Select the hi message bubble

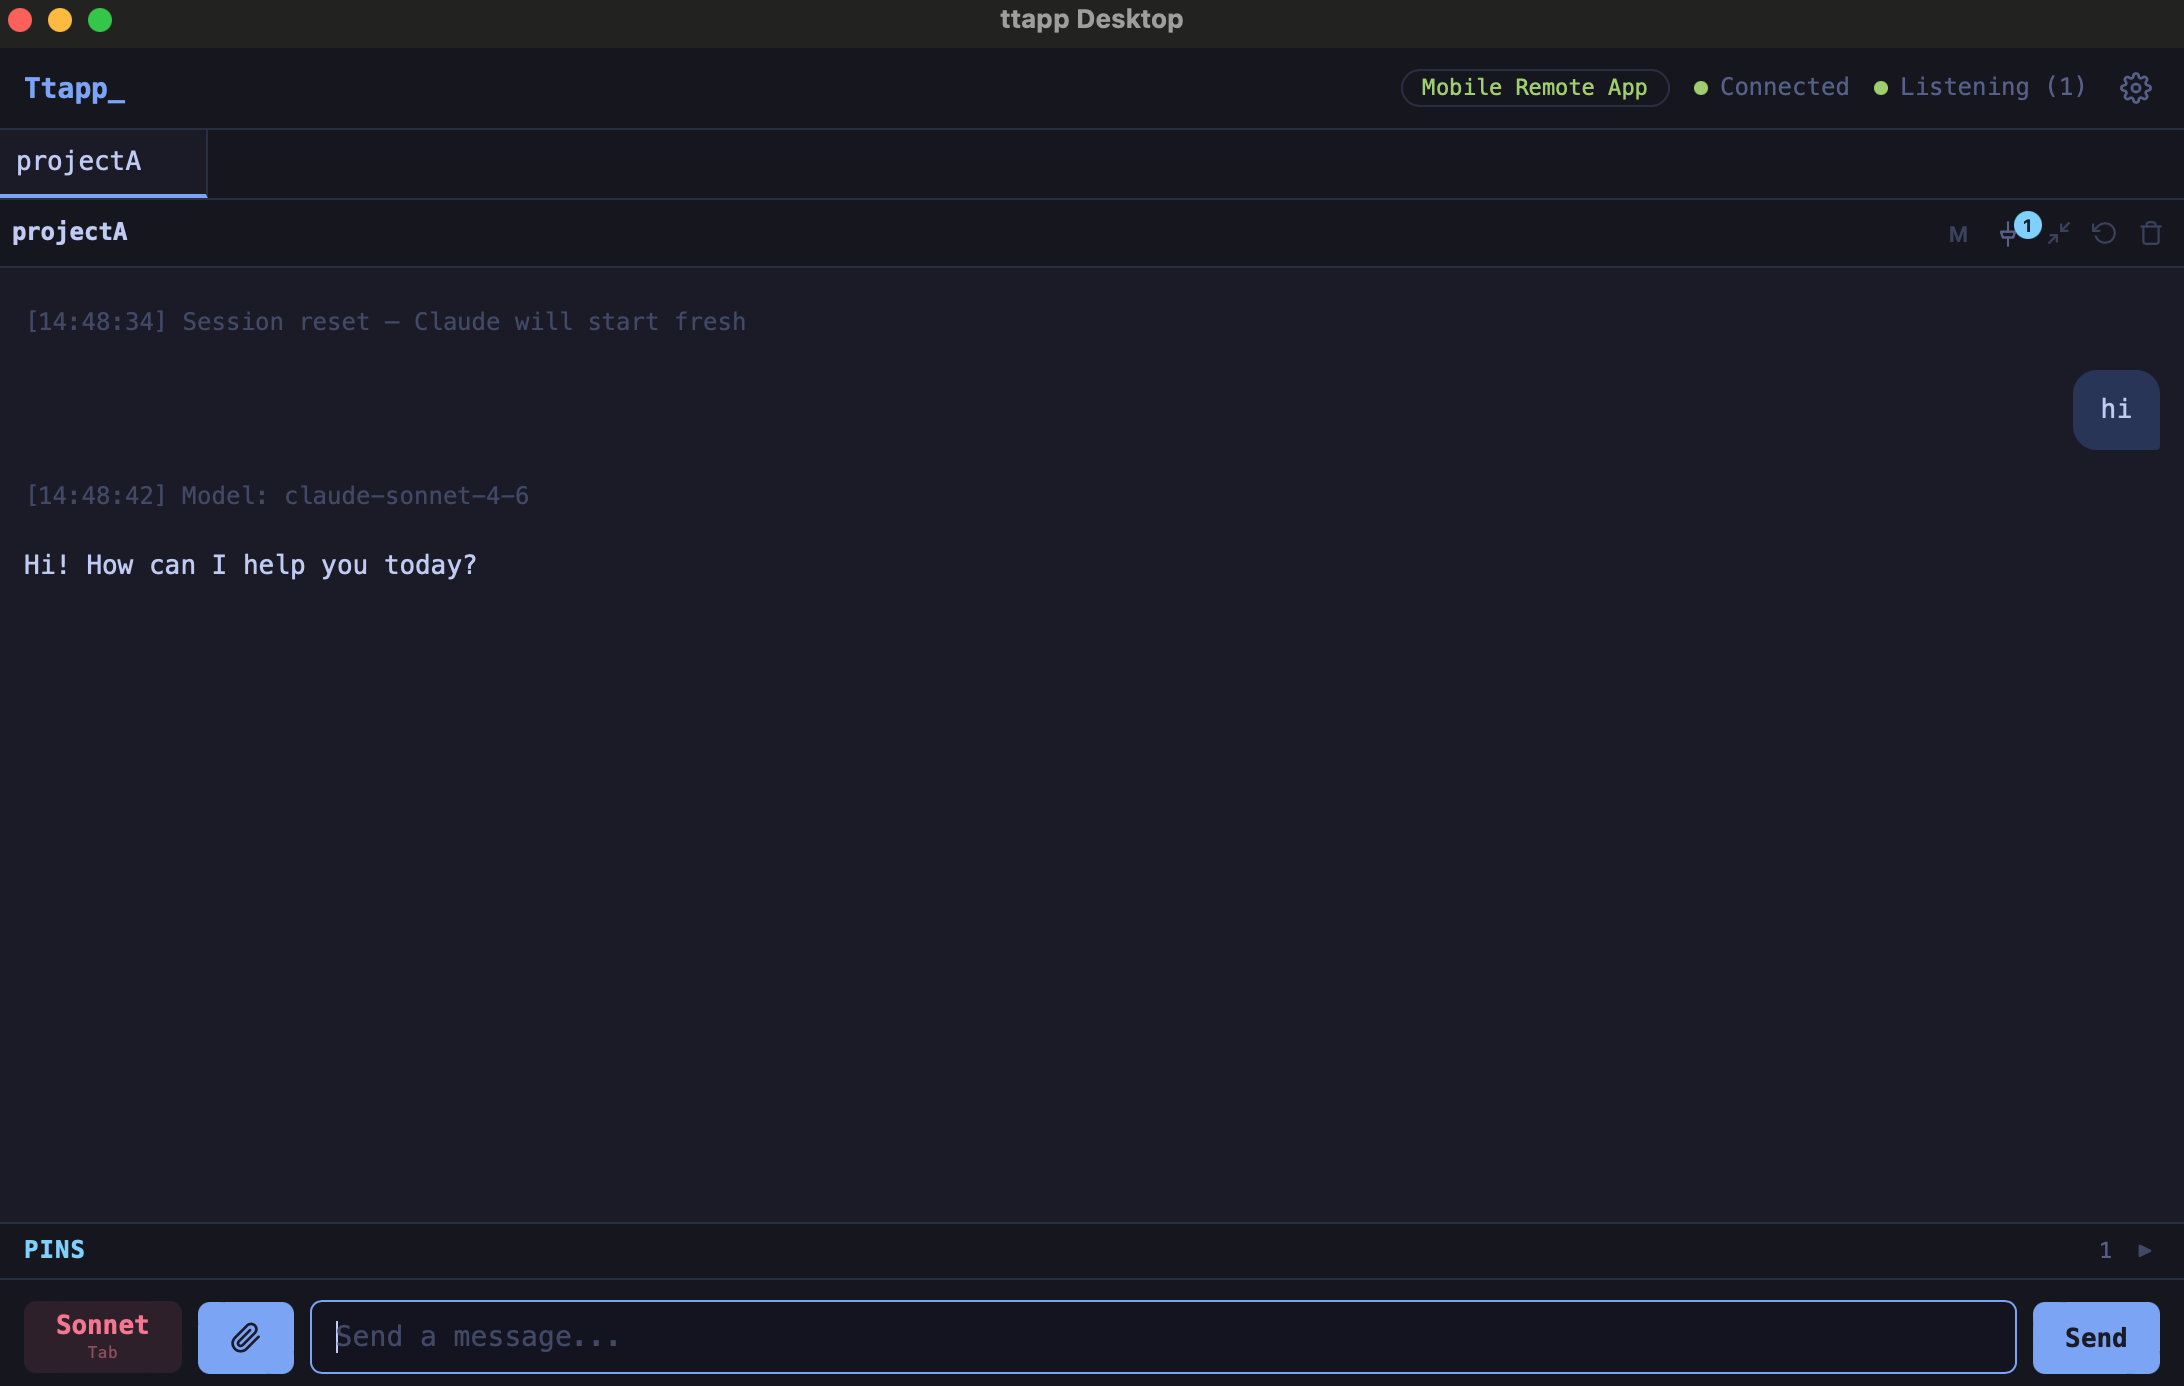(2116, 409)
